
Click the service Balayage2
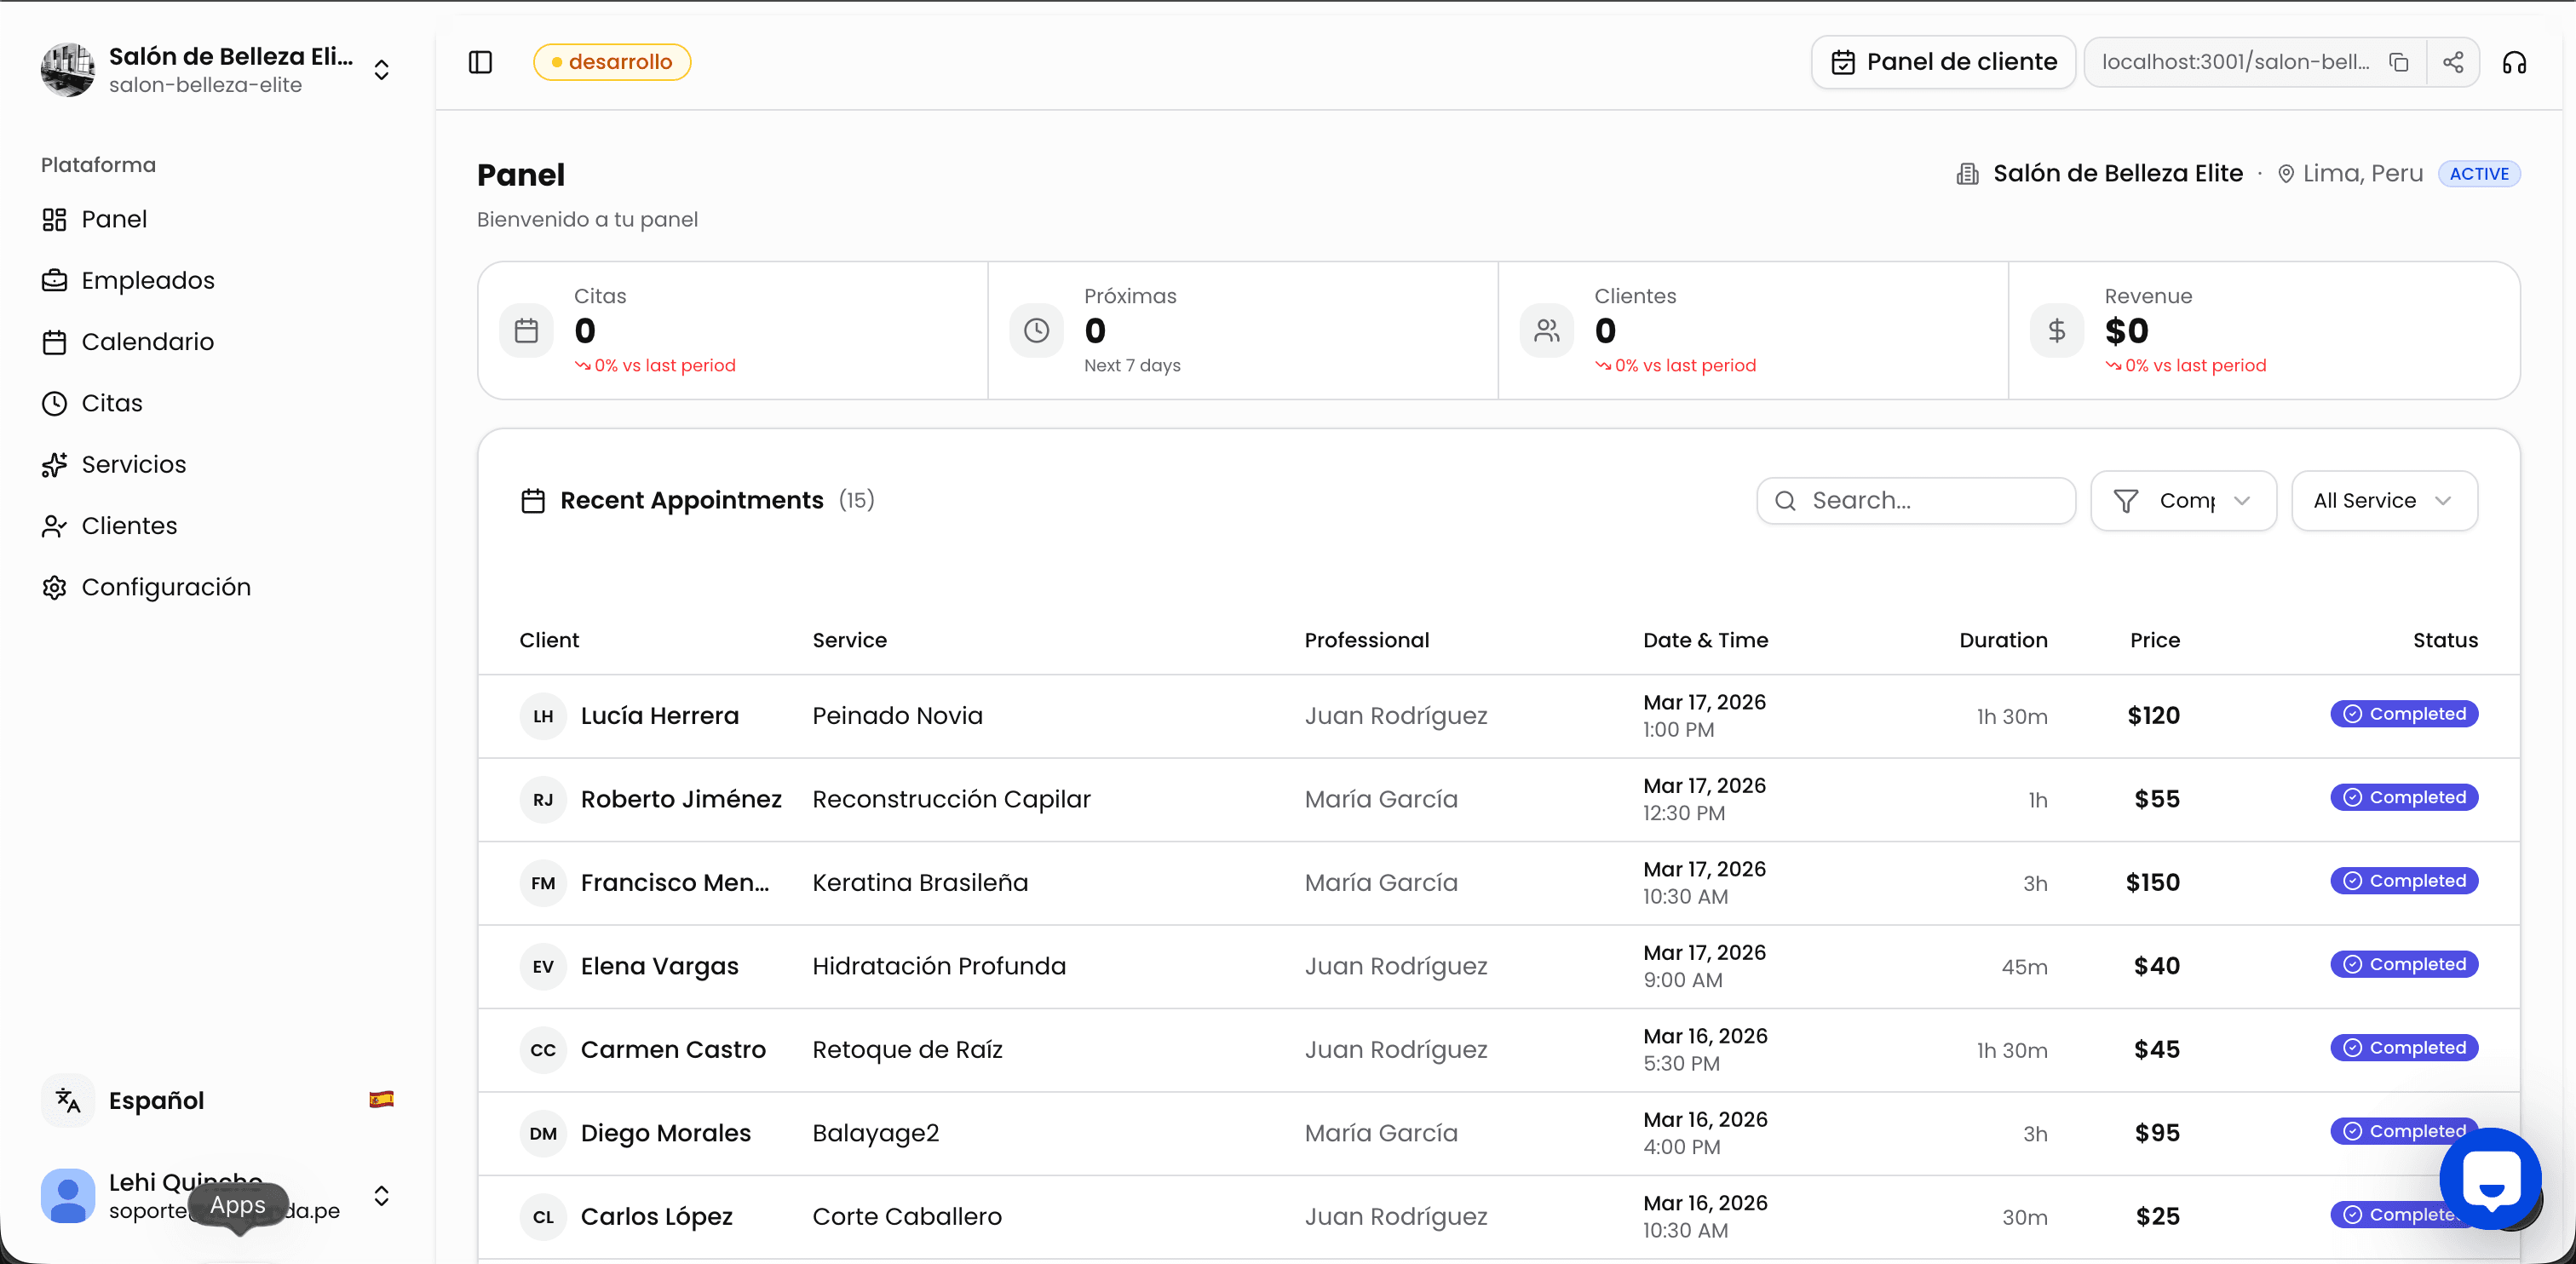875,1133
